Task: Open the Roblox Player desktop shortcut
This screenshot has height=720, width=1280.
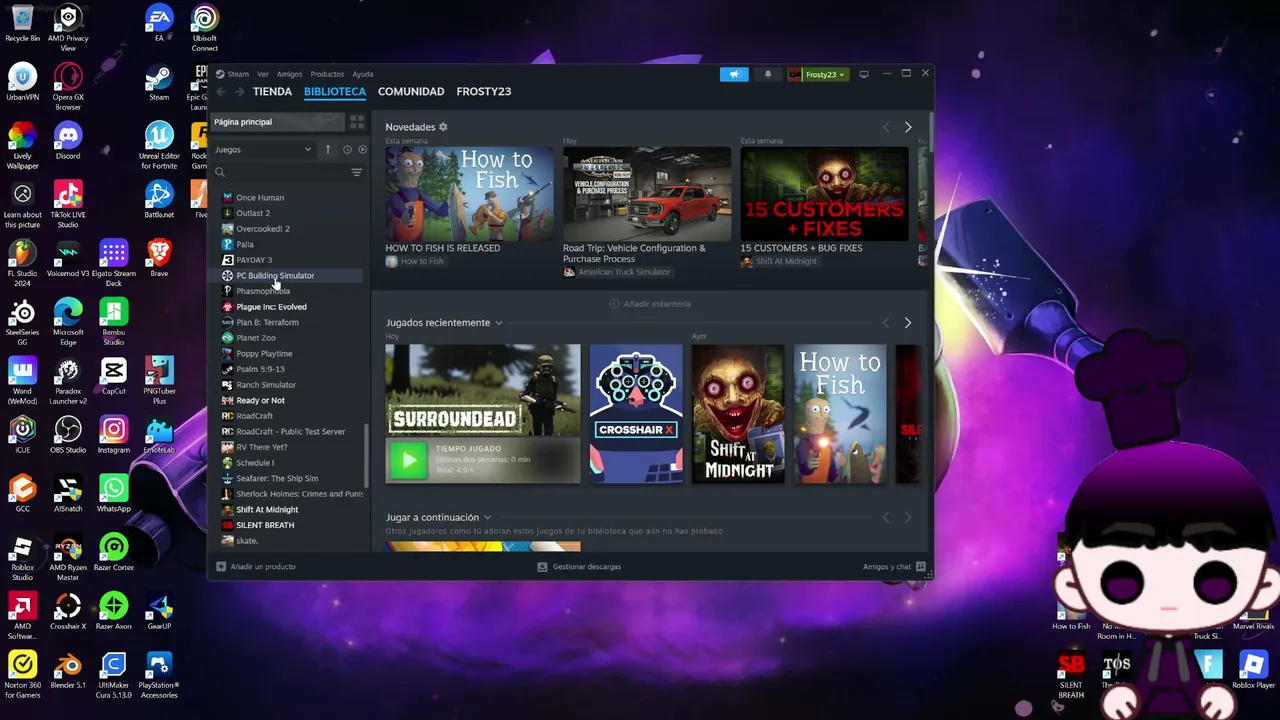Action: 1253,671
